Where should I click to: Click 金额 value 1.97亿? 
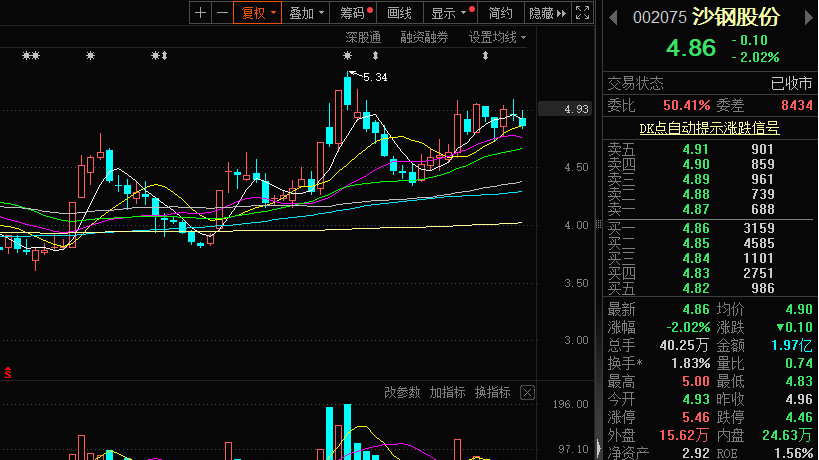(791, 346)
